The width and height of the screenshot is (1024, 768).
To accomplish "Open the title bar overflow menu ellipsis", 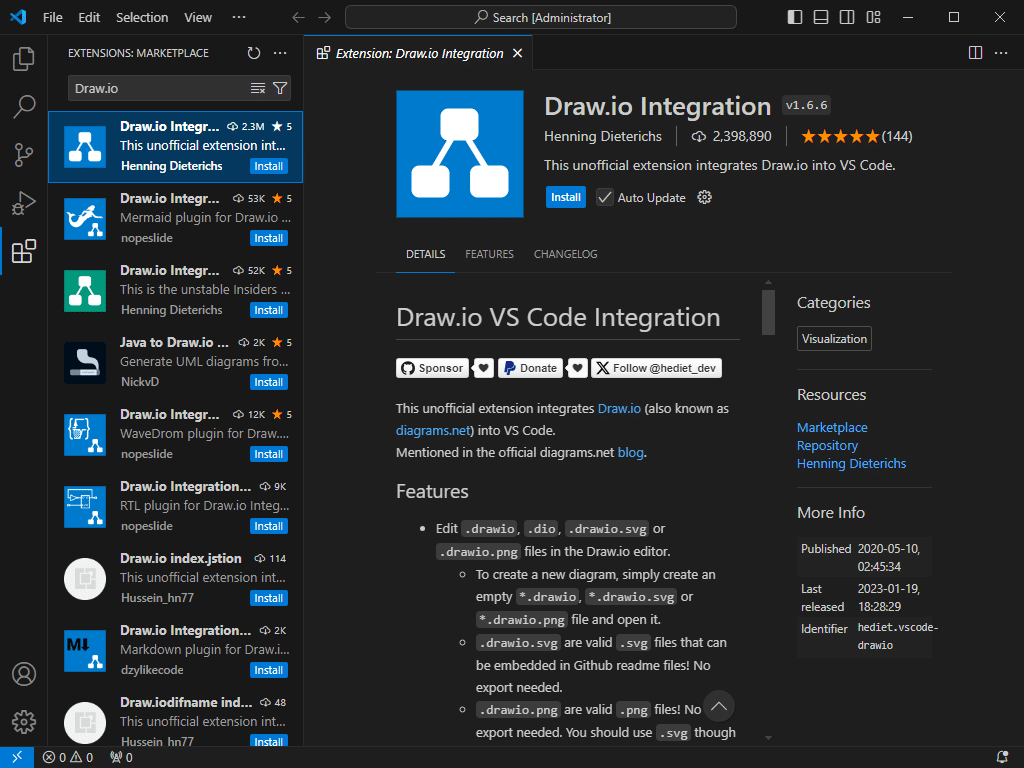I will pos(239,18).
